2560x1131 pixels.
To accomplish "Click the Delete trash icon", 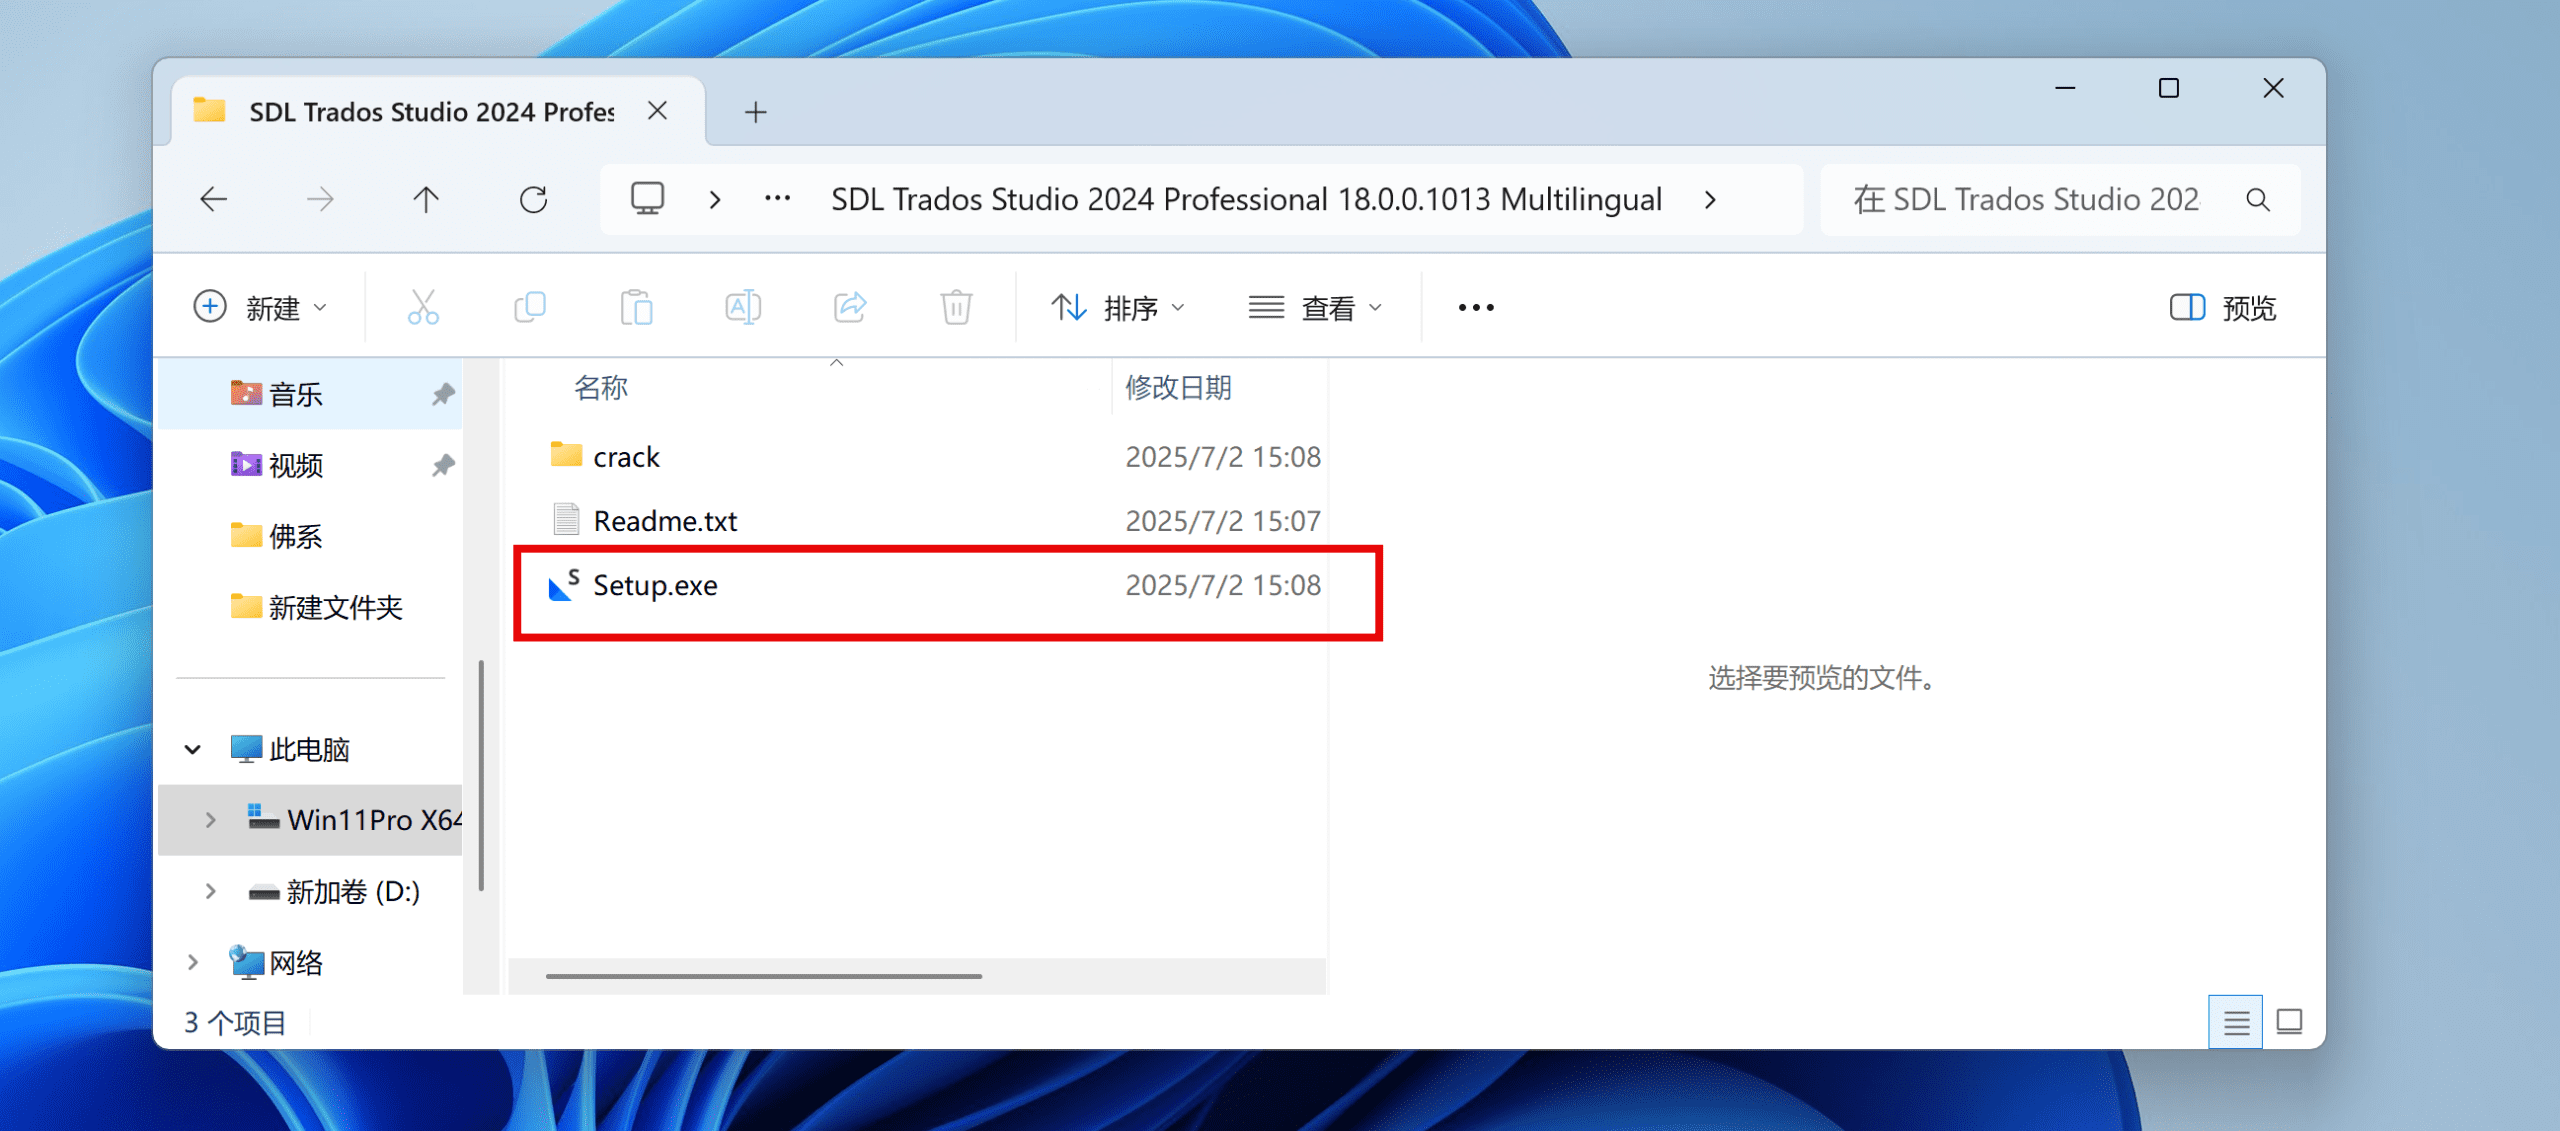I will tap(956, 307).
